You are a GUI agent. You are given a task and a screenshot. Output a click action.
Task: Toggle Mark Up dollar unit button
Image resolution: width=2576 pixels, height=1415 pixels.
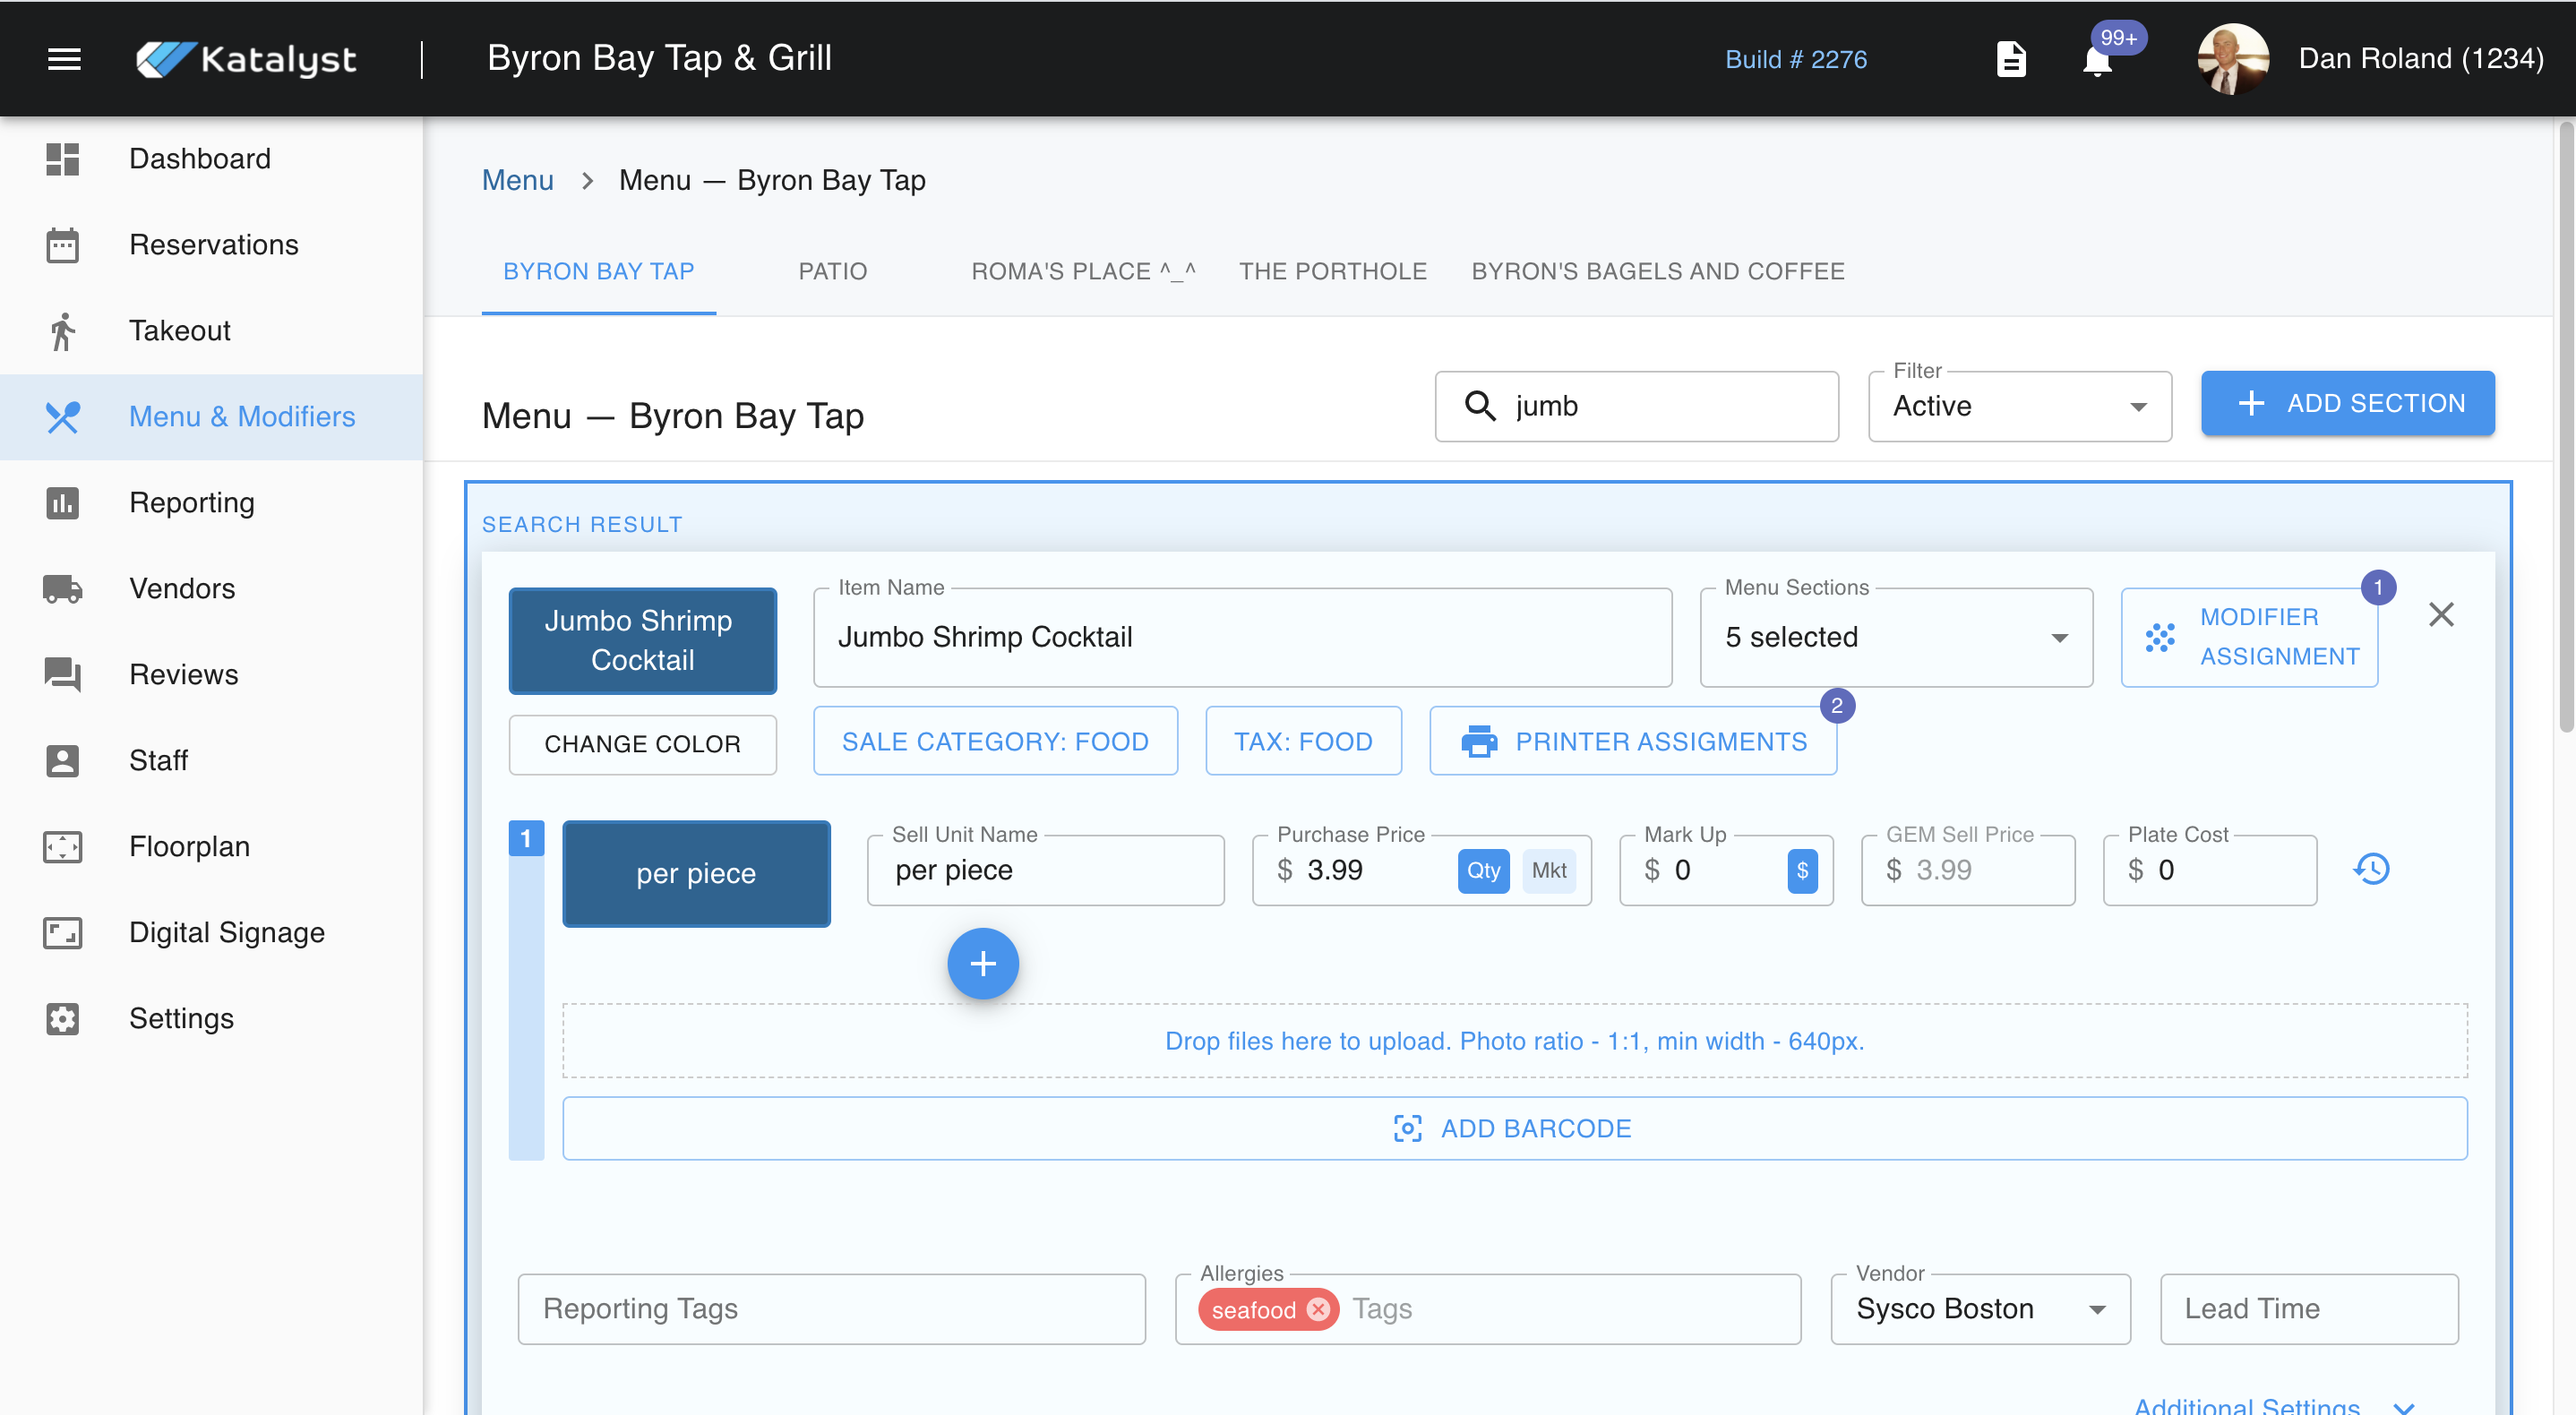1802,870
